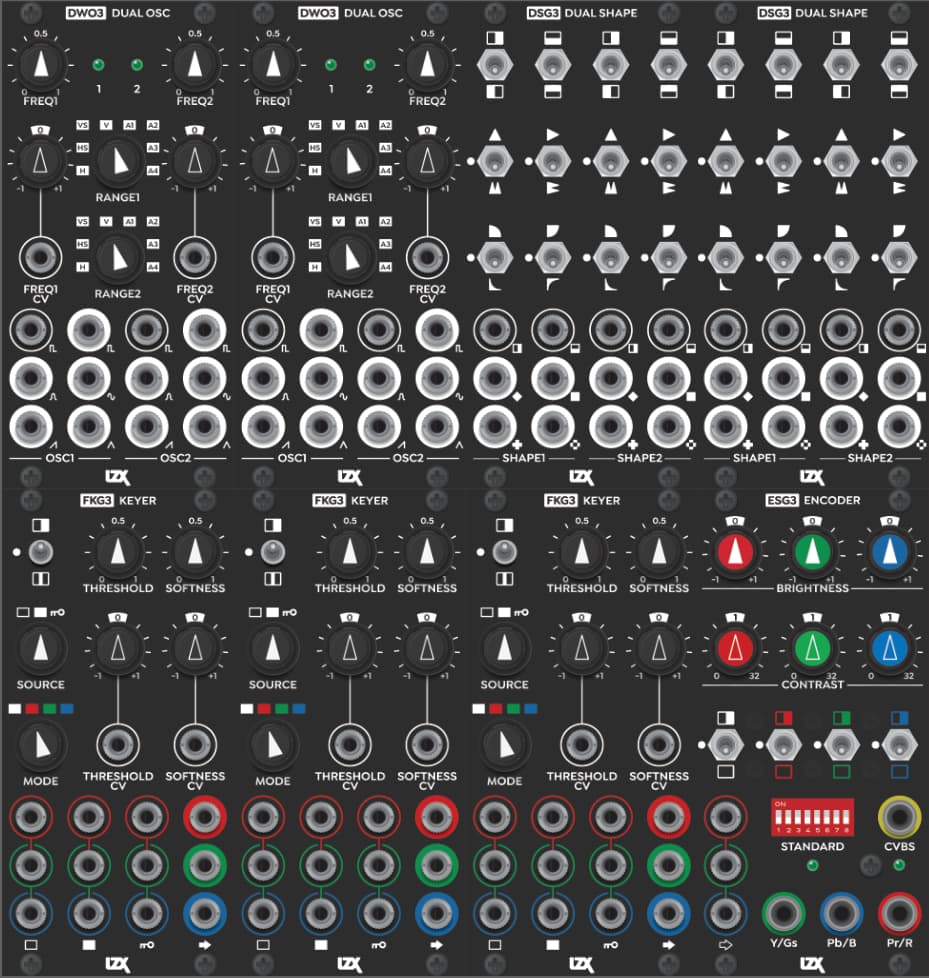Click THRESHOLD CV jack on third FKG3 Keyer
This screenshot has height=978, width=929.
[x=582, y=745]
